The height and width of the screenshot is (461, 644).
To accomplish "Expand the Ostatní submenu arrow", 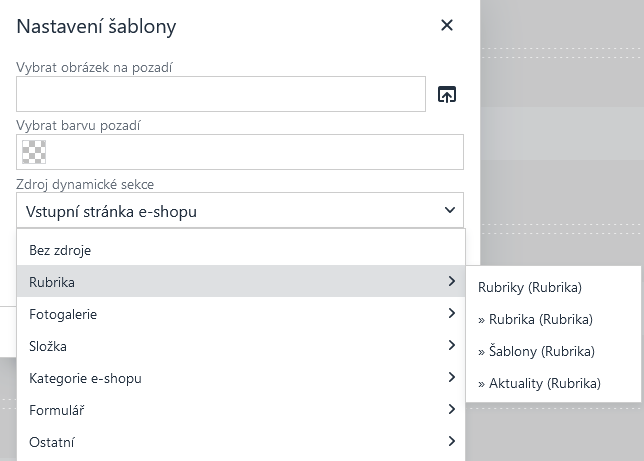I will point(452,441).
